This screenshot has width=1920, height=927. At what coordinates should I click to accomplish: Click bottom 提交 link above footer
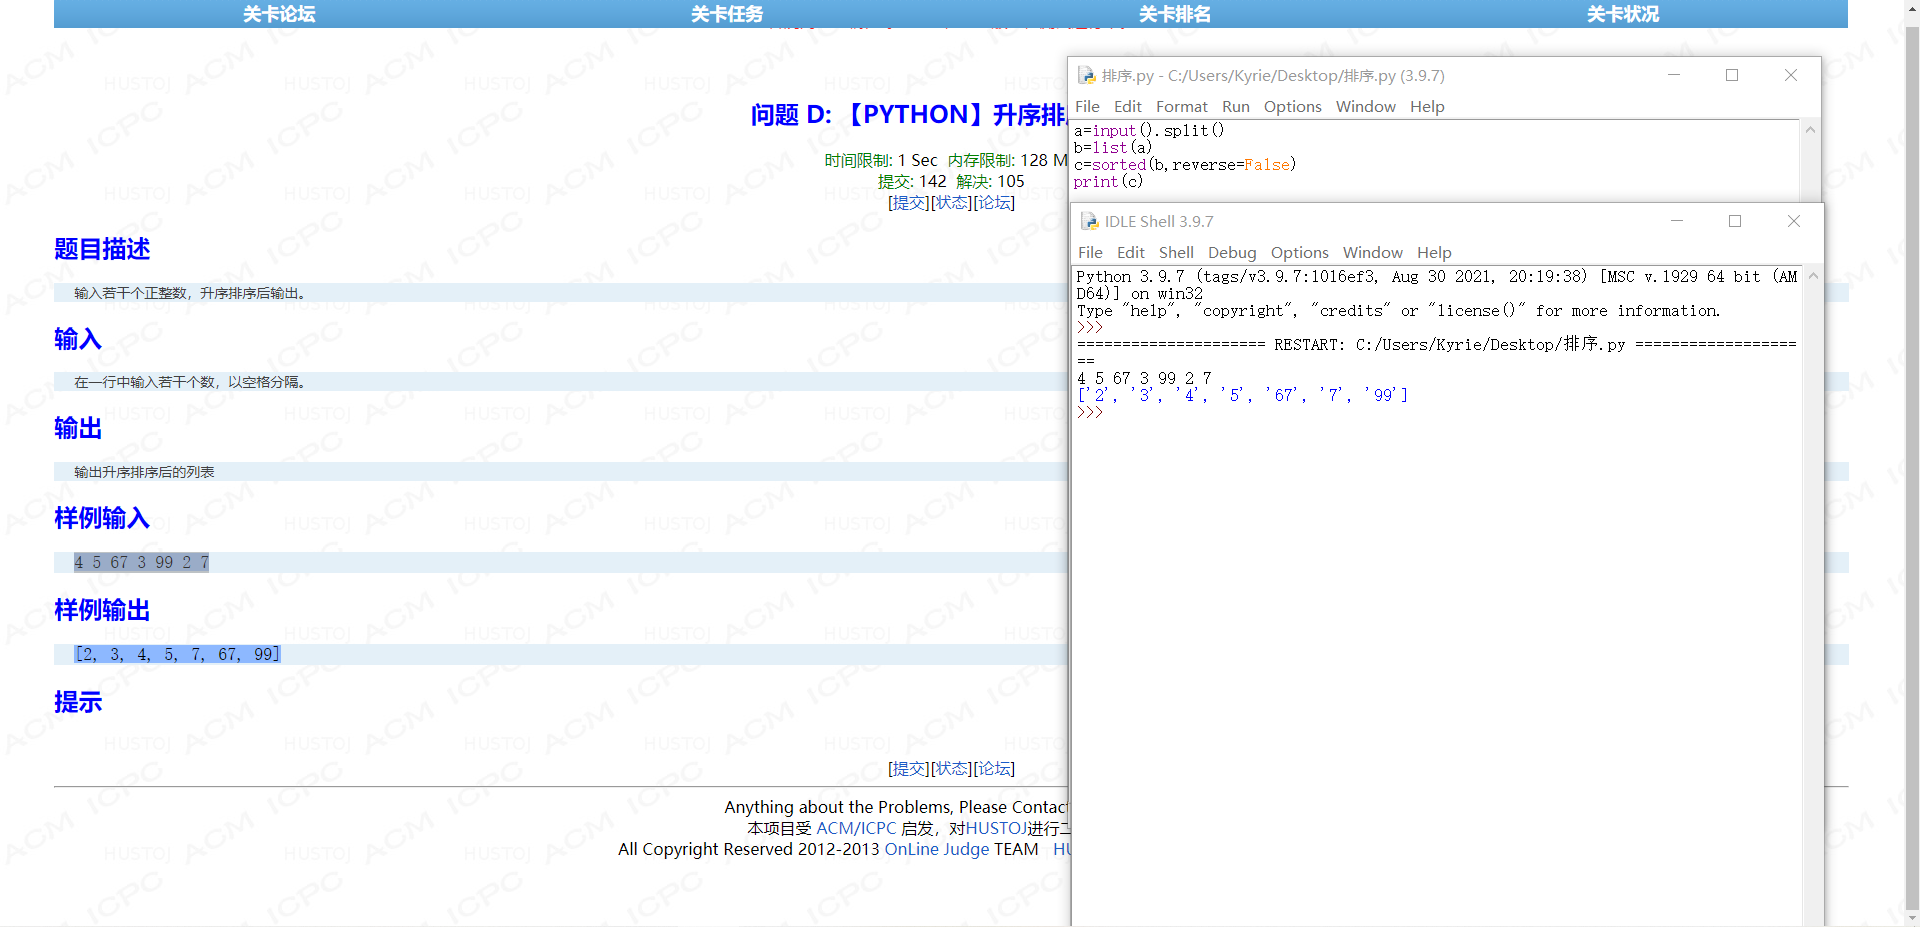click(x=909, y=769)
